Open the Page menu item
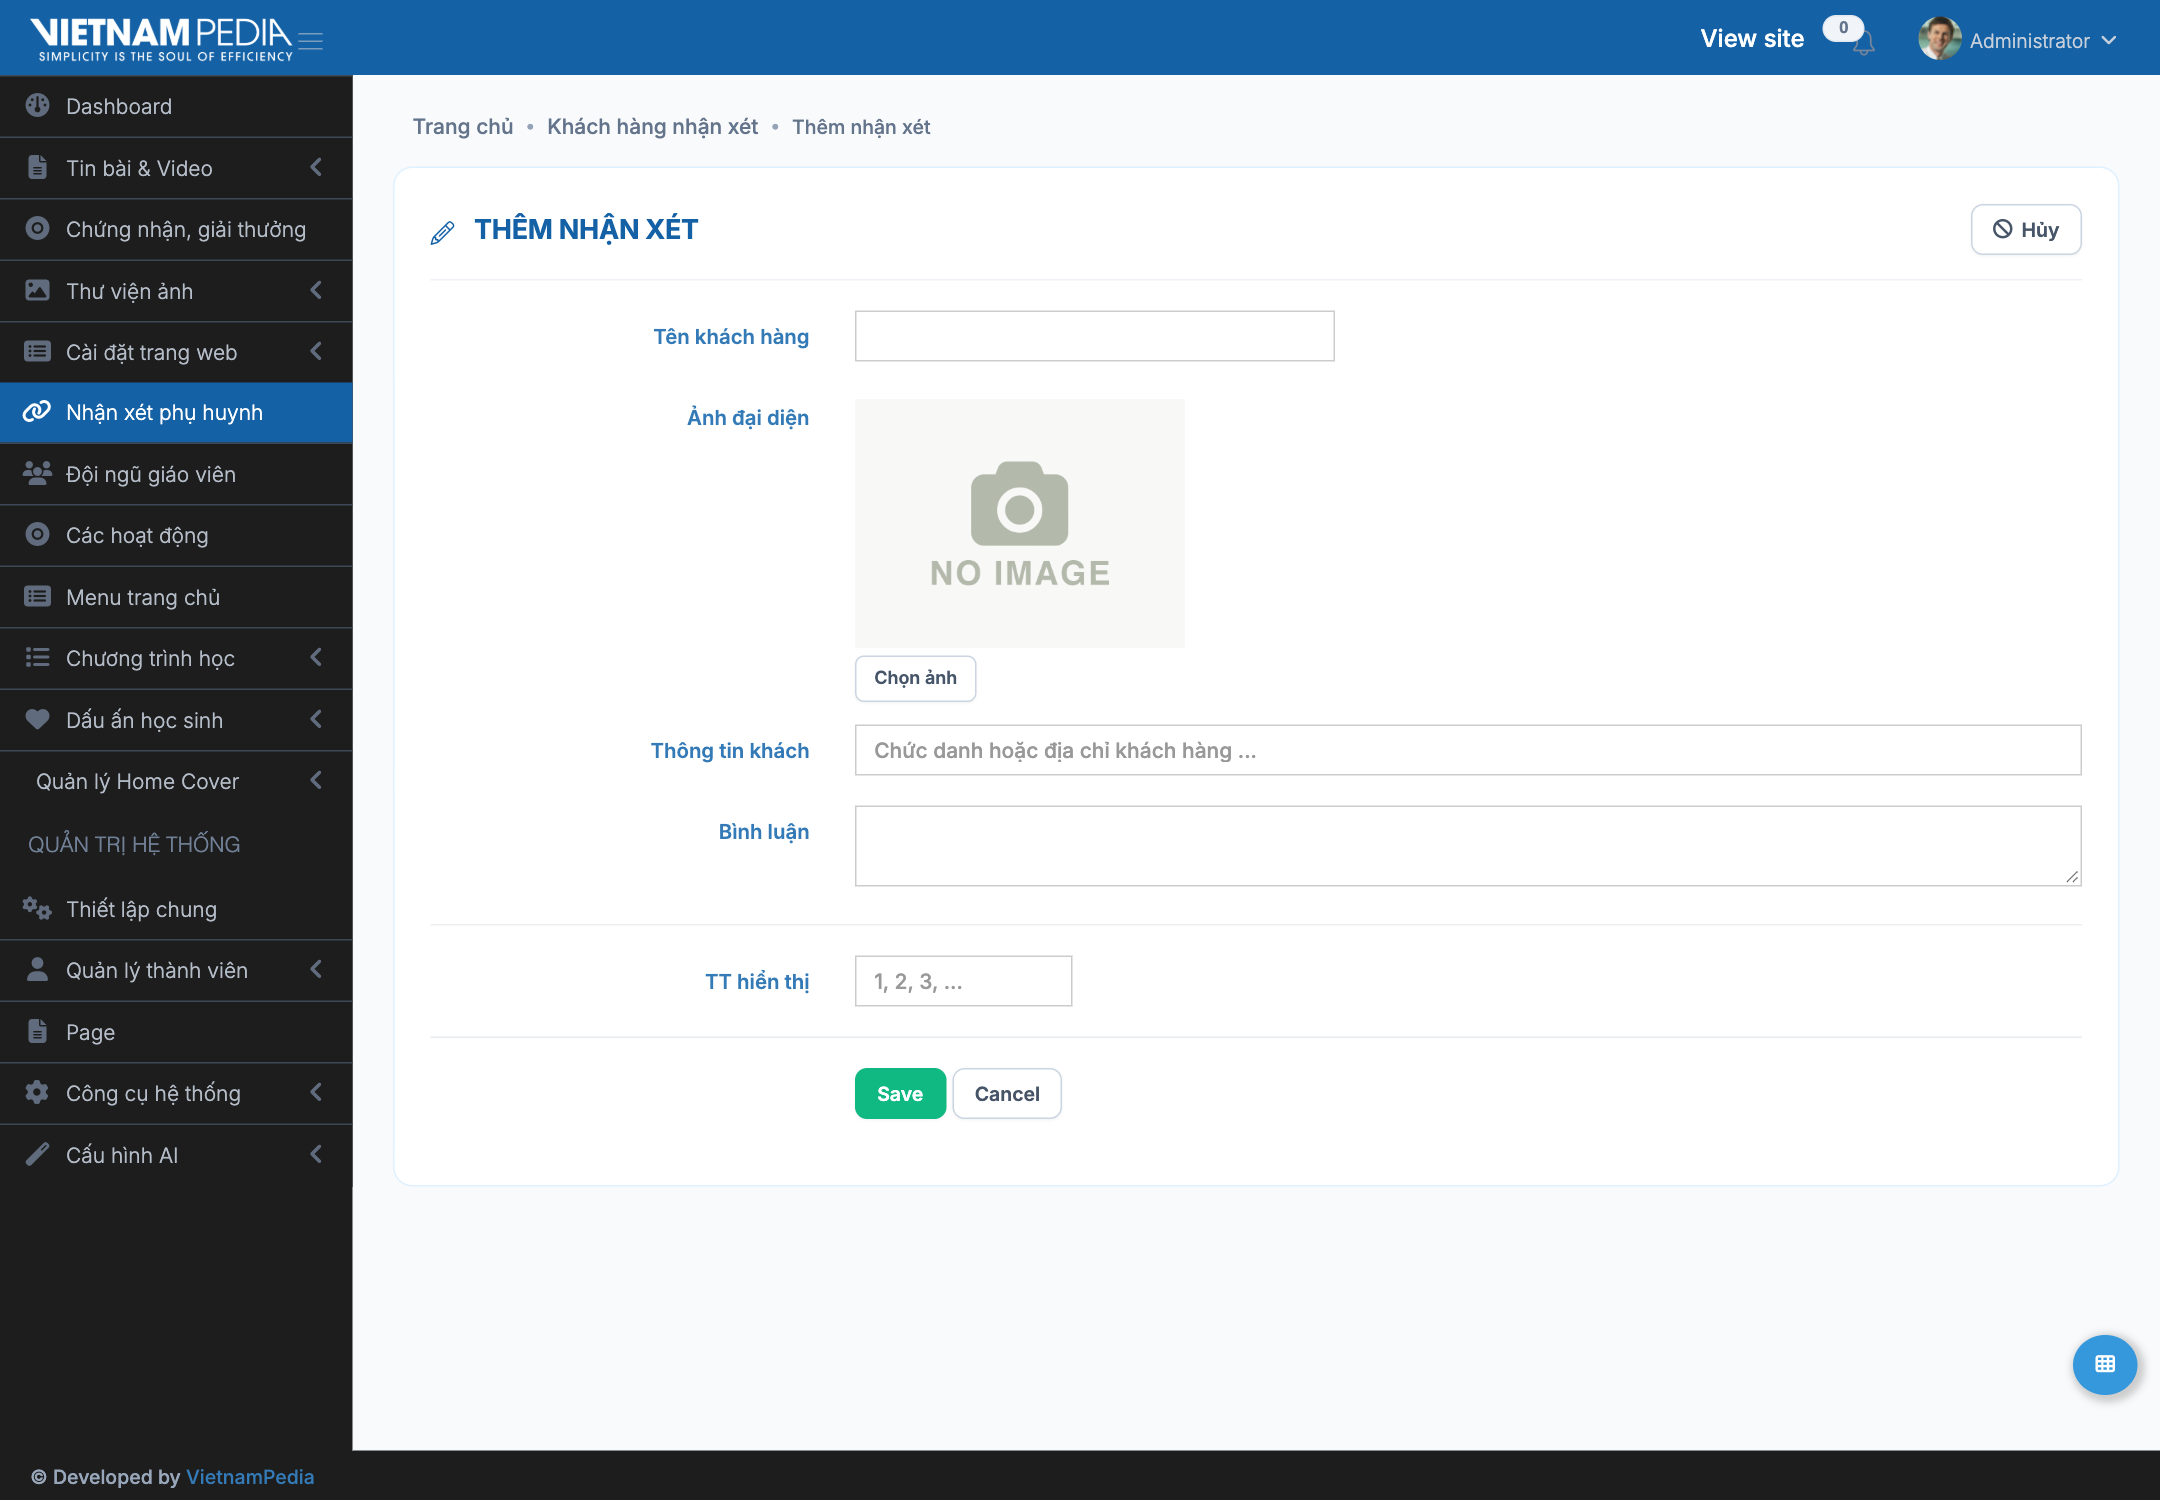 pos(176,1032)
